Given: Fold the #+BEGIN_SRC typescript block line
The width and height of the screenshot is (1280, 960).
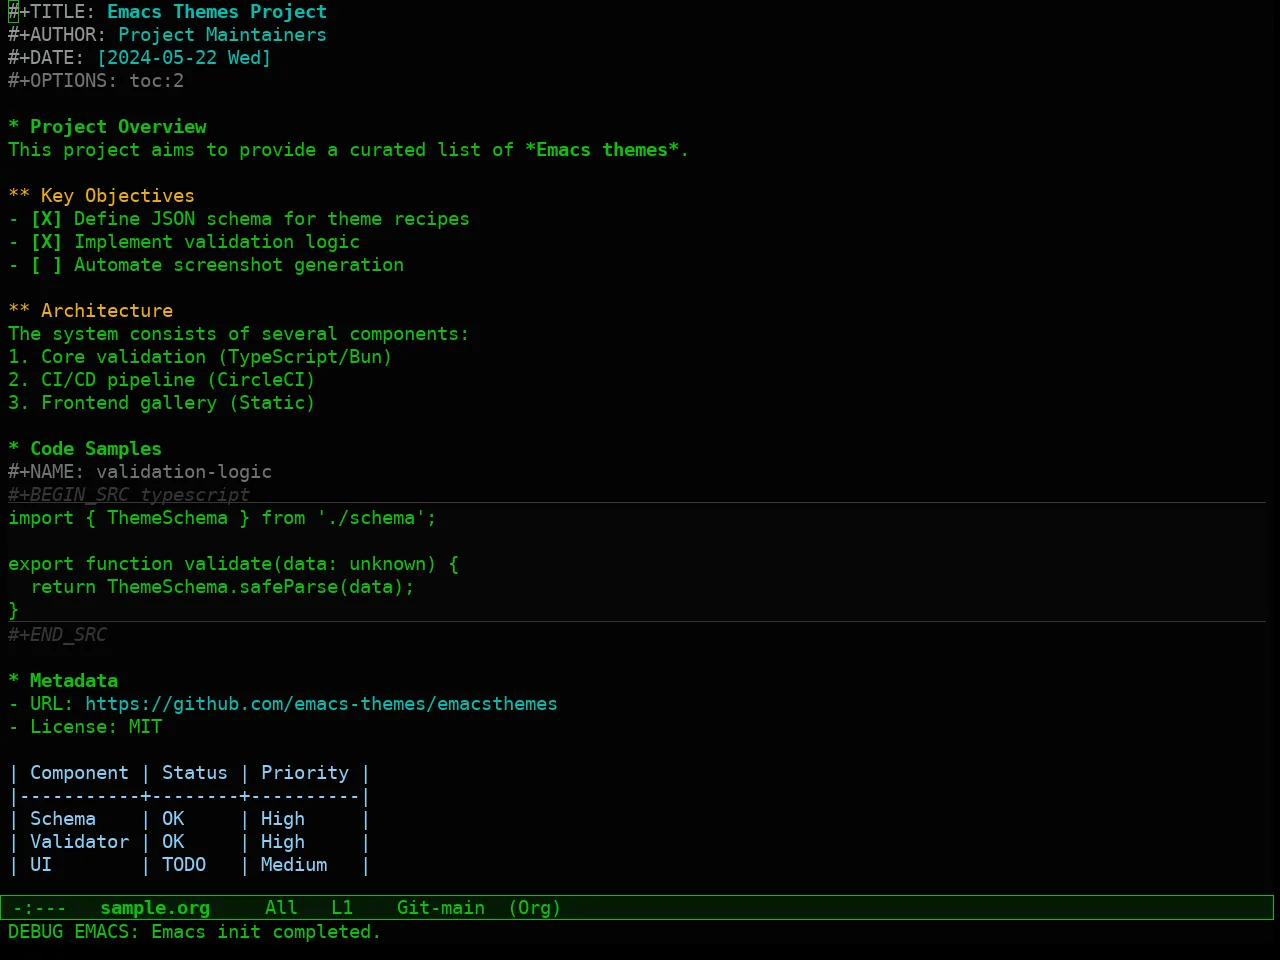Looking at the screenshot, I should (x=129, y=495).
